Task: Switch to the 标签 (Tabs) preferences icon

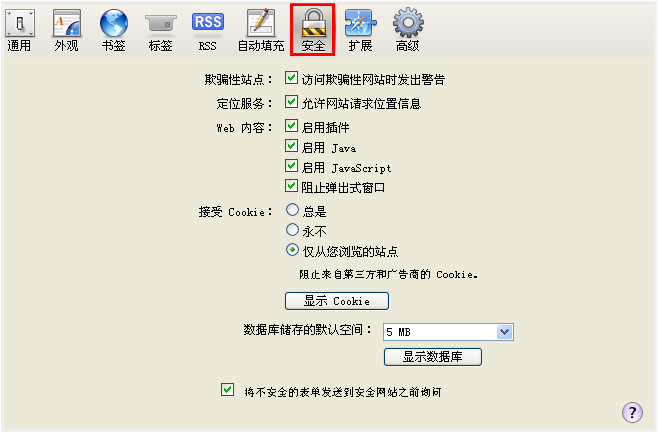Action: (161, 30)
